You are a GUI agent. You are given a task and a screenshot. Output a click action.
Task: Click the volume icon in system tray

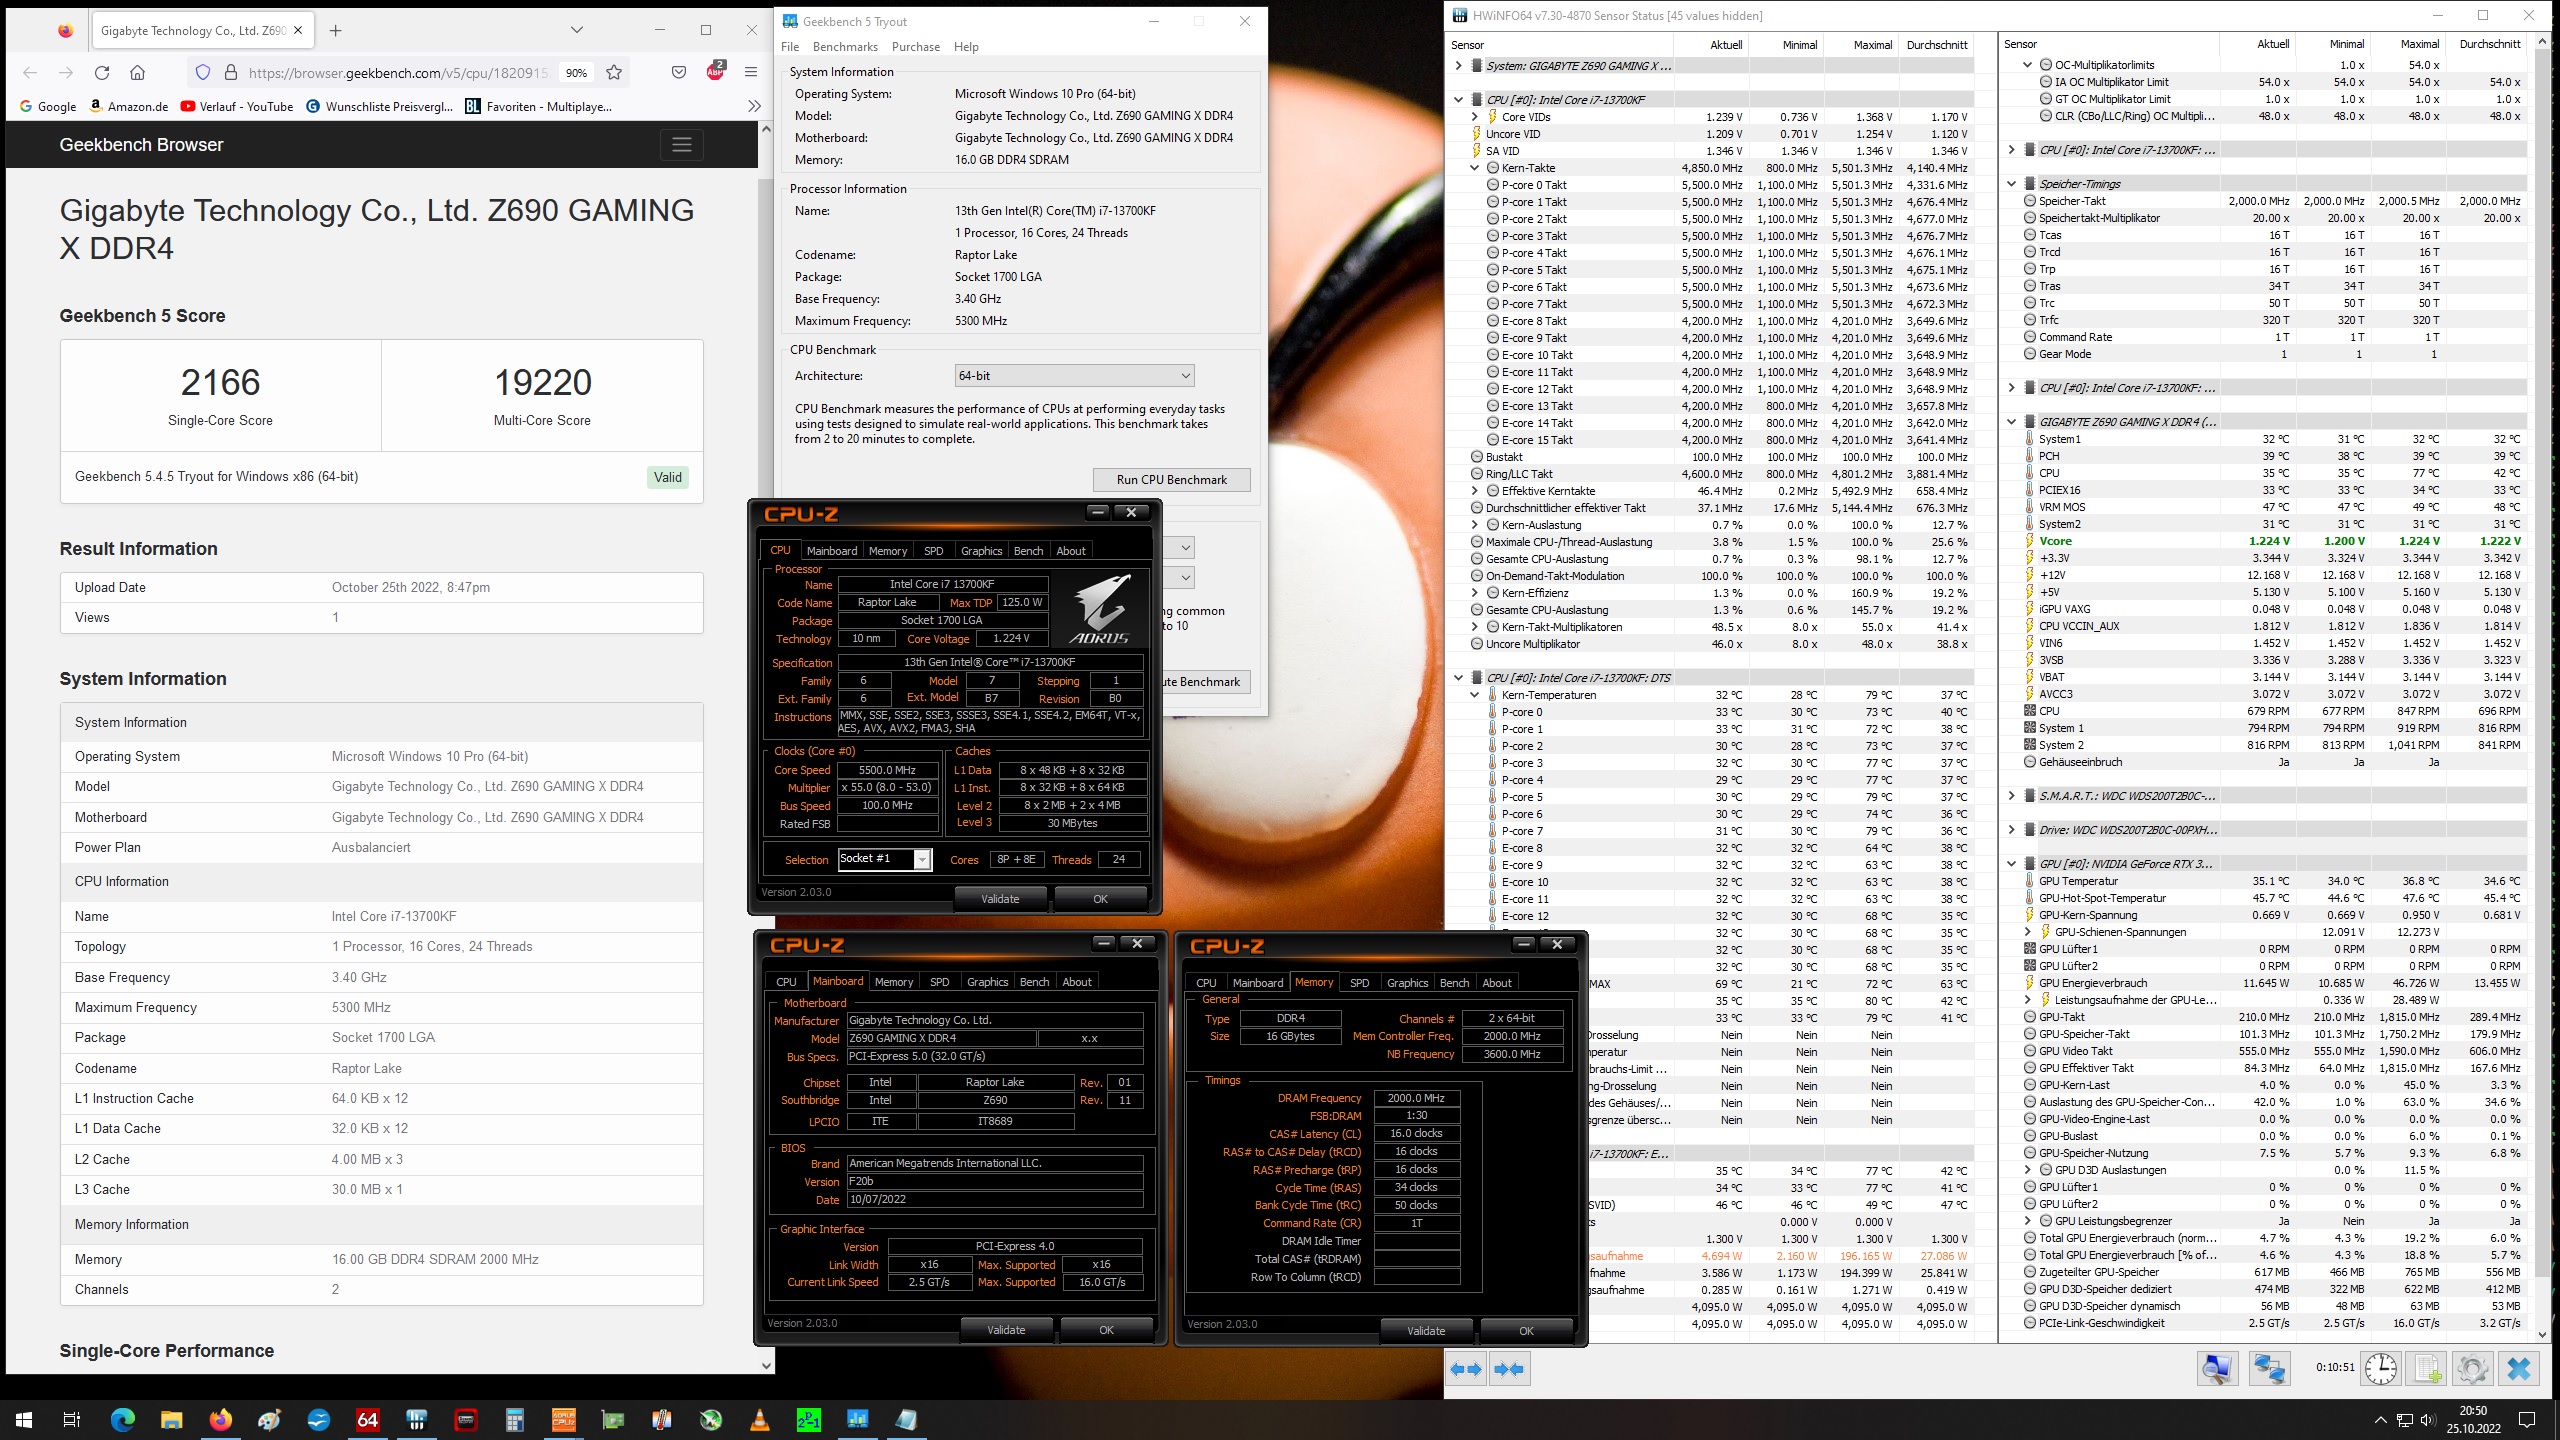click(2429, 1420)
